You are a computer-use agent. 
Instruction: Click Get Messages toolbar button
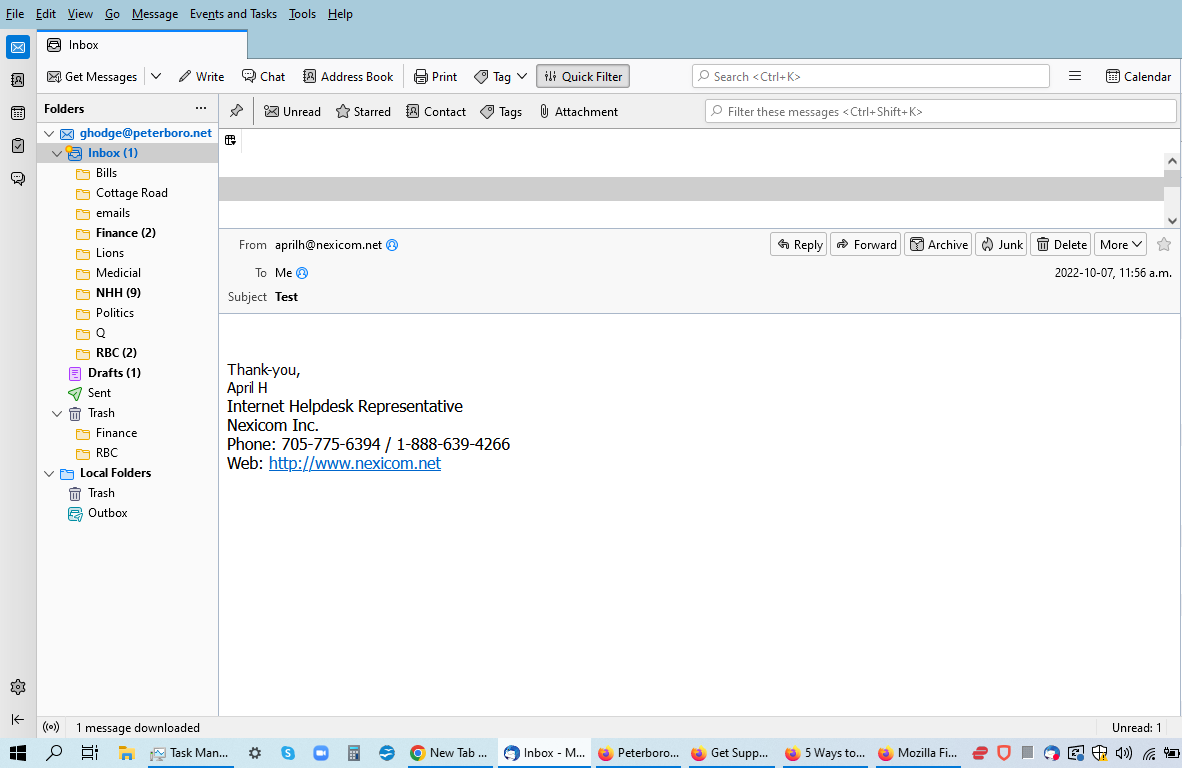(92, 76)
